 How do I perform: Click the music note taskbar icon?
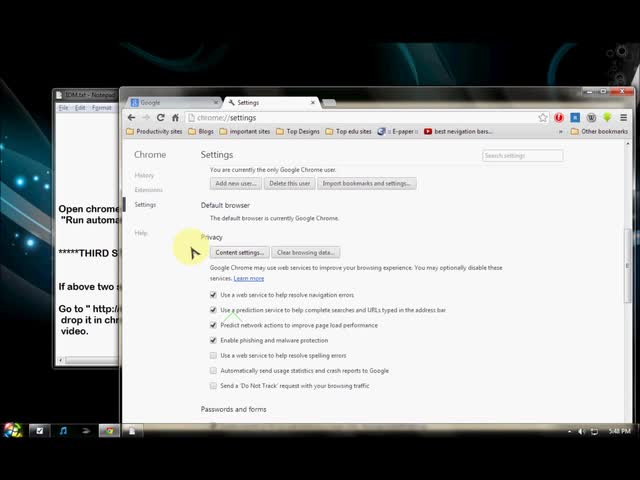pyautogui.click(x=63, y=431)
